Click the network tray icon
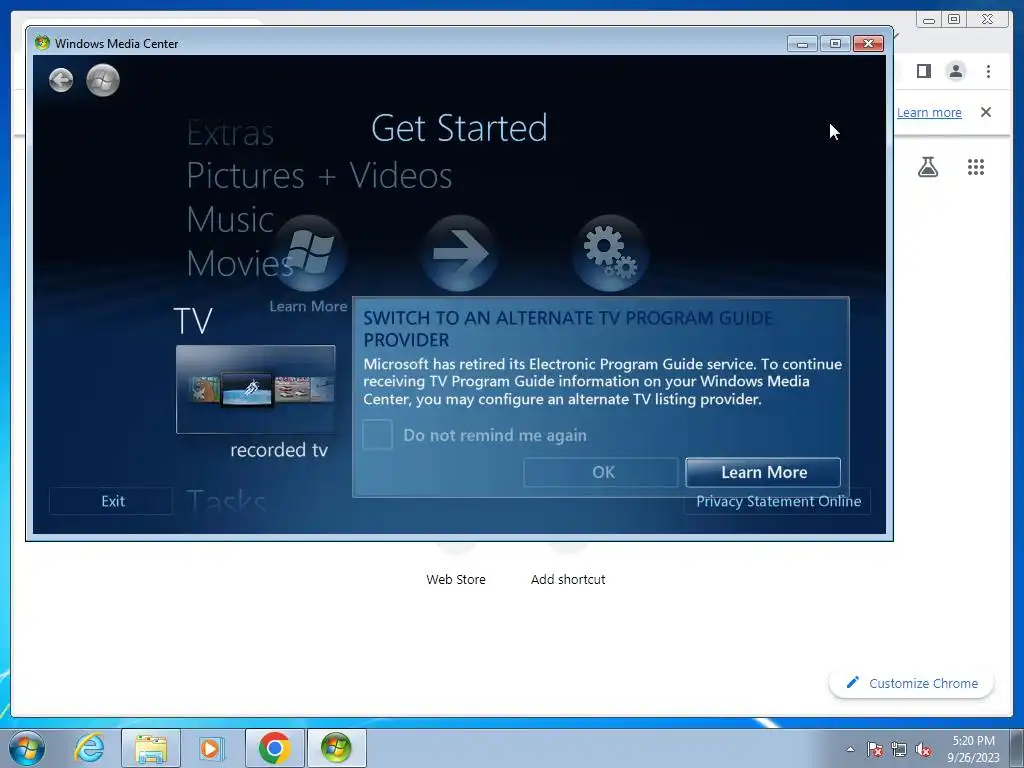The width and height of the screenshot is (1024, 768). [x=899, y=749]
